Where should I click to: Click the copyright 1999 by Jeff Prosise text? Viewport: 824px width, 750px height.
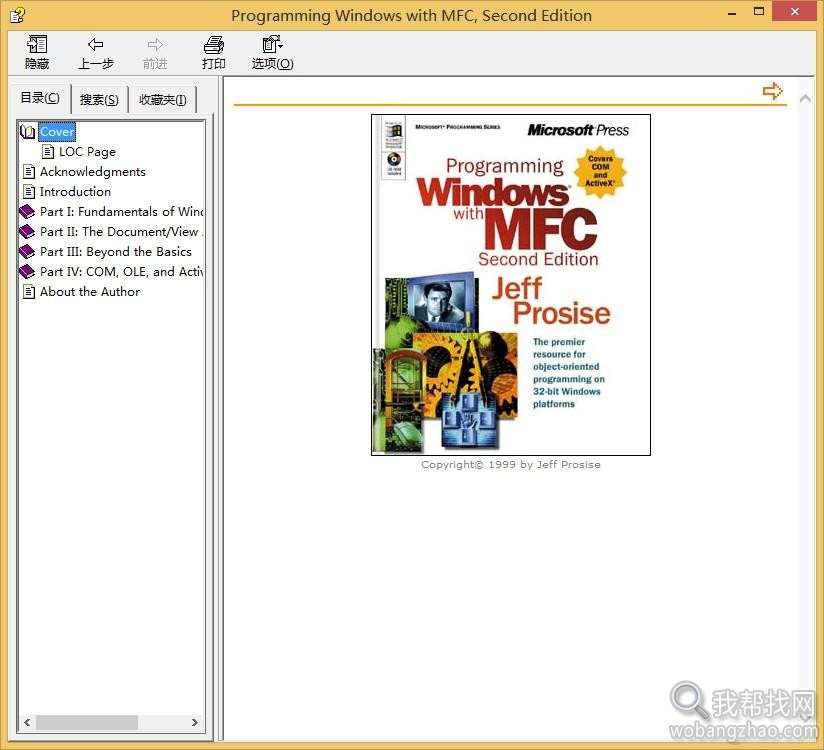coord(511,465)
